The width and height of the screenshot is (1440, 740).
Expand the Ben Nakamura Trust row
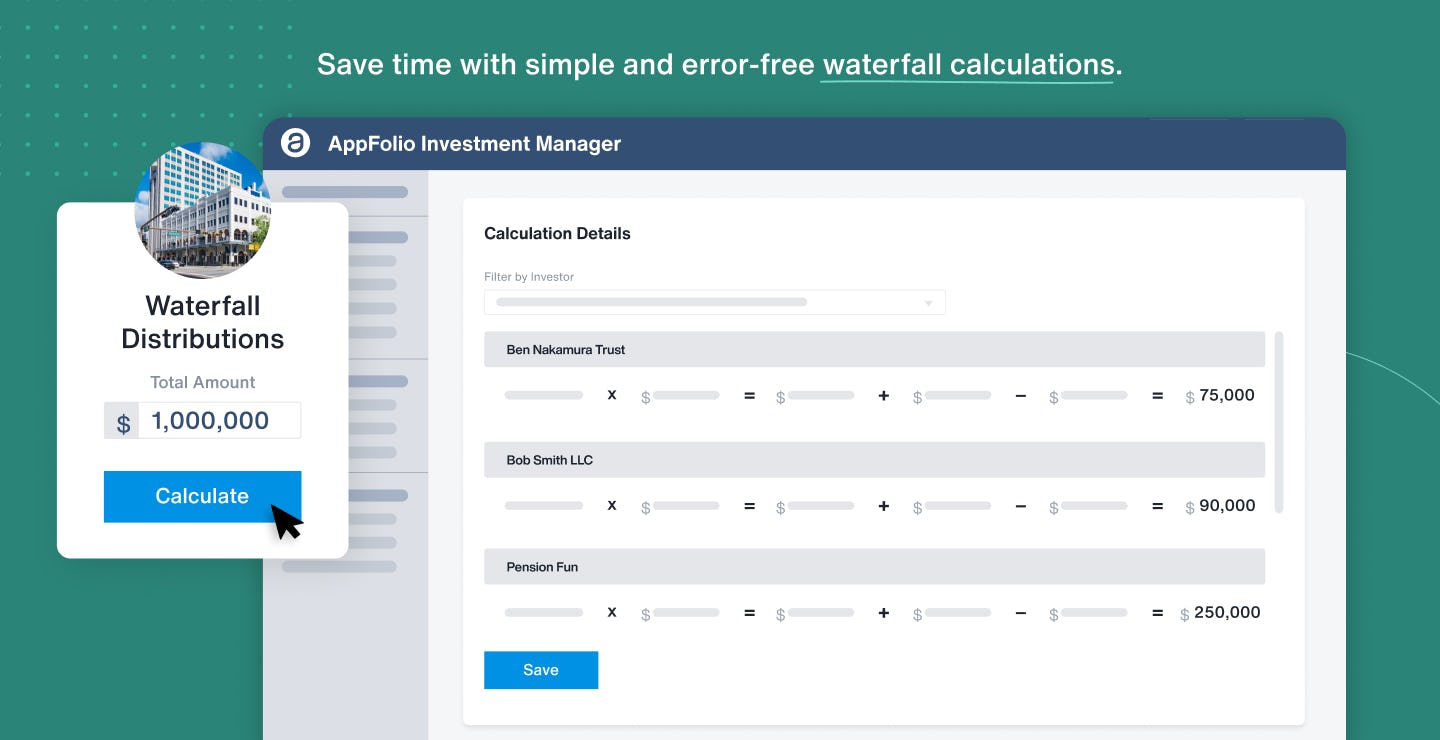point(874,349)
